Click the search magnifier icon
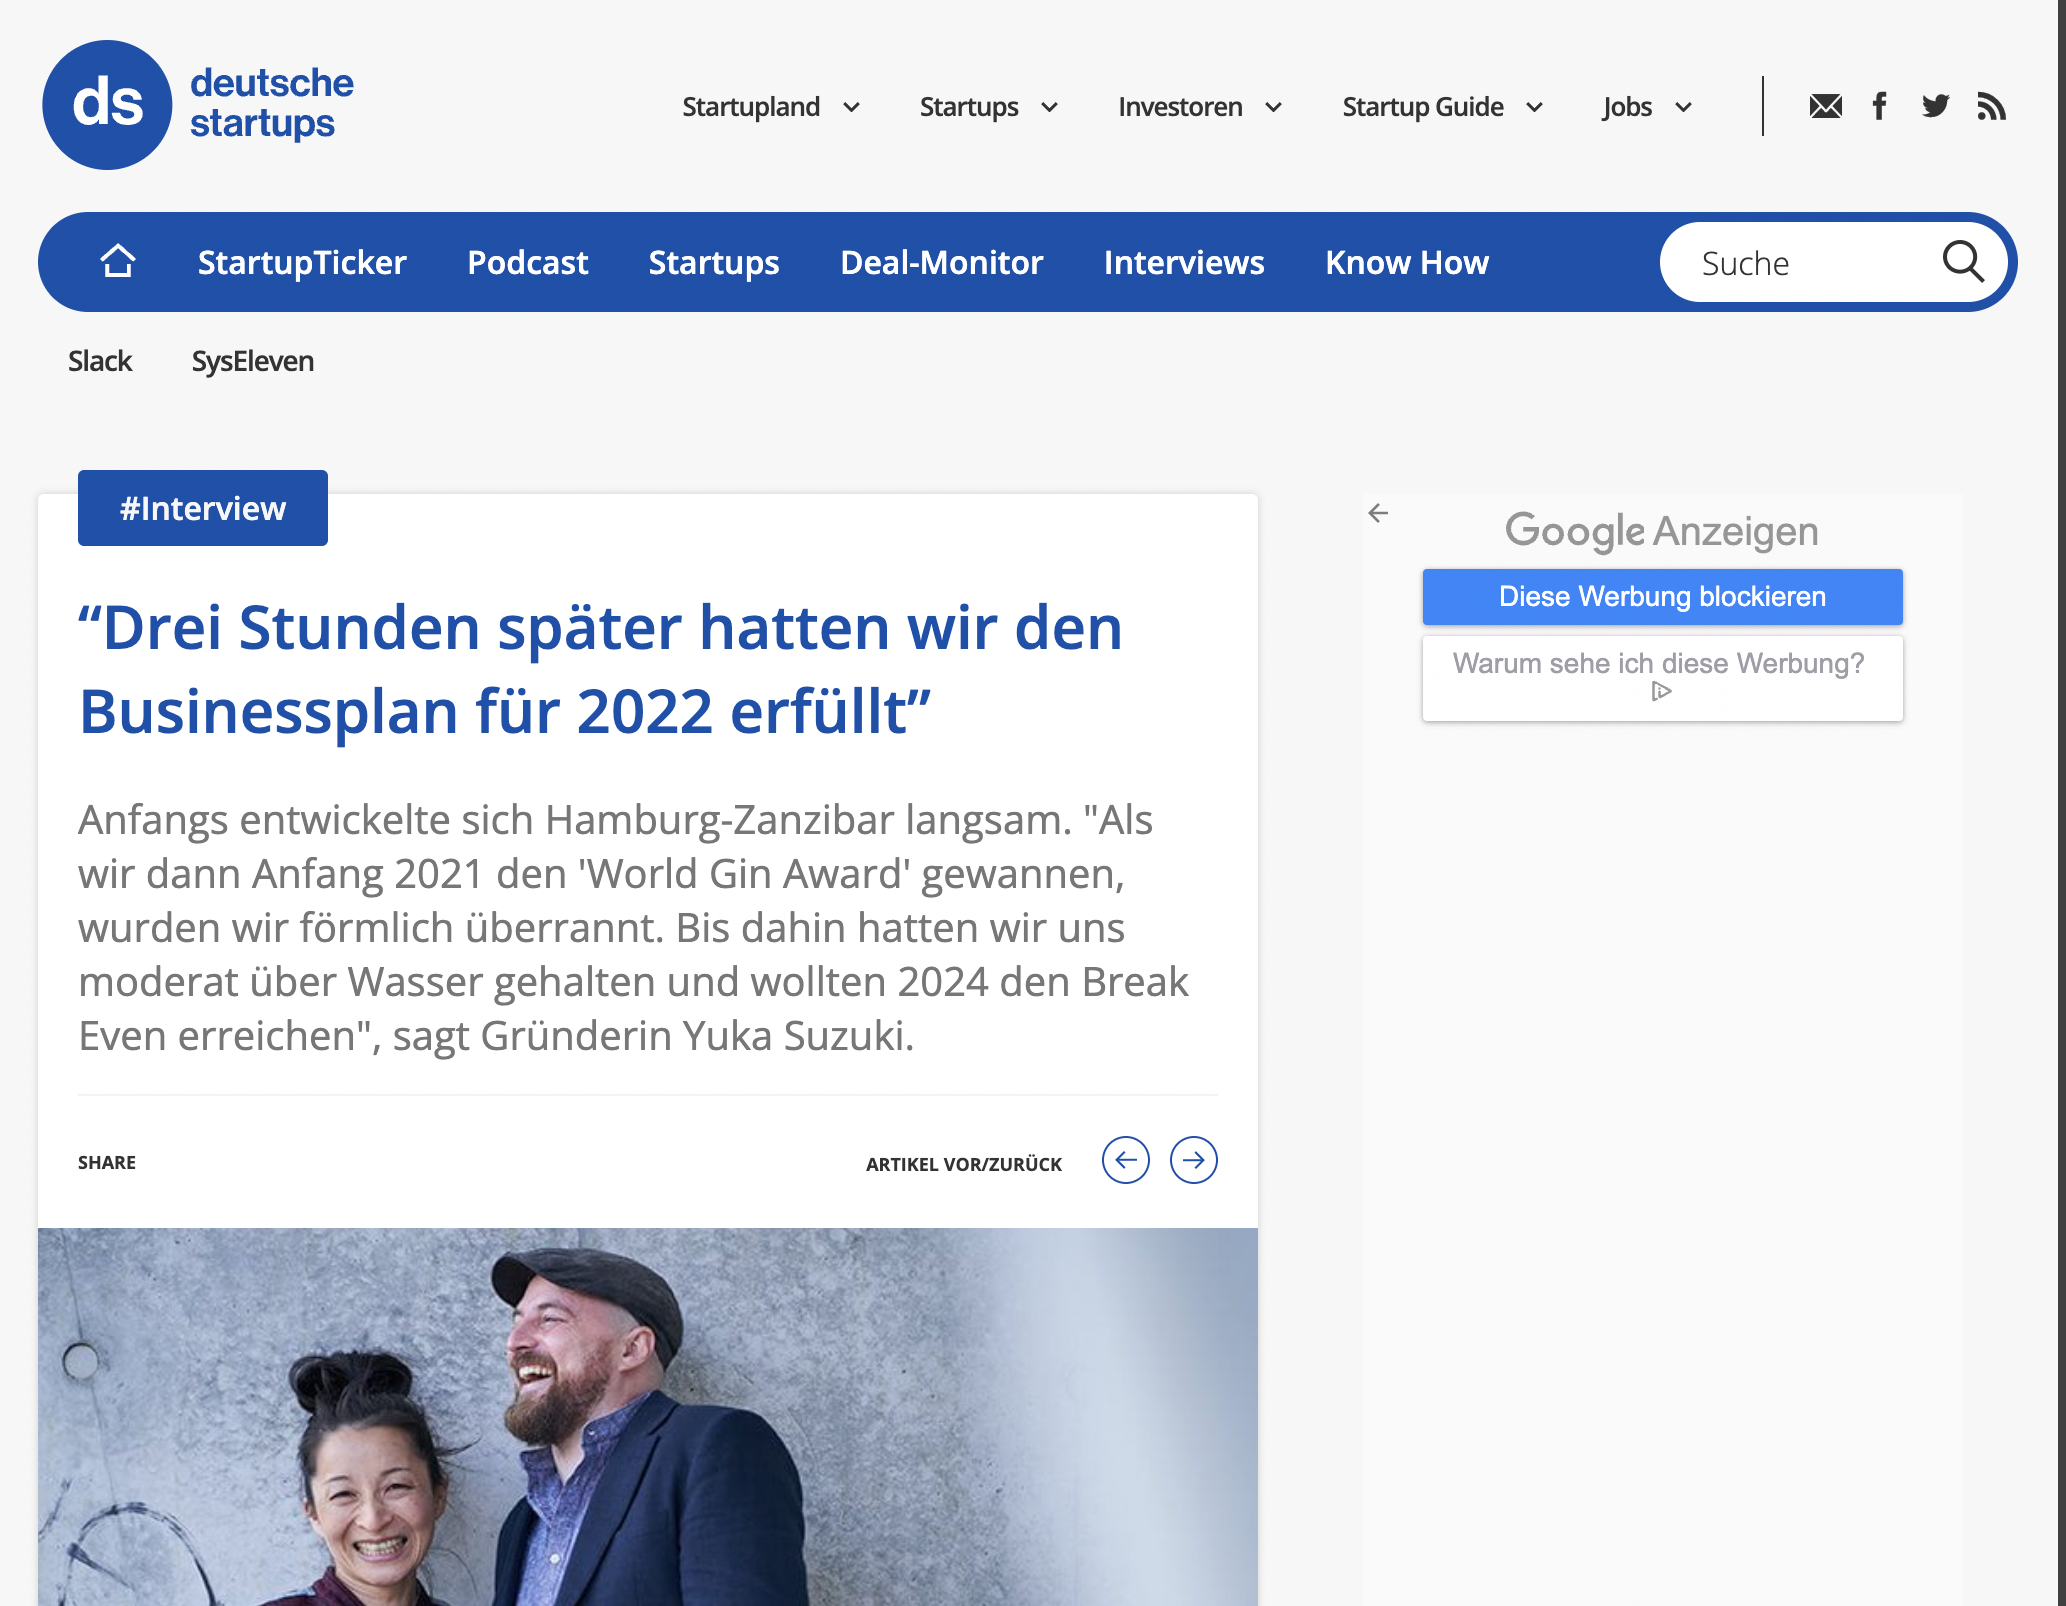This screenshot has width=2066, height=1606. coord(1963,262)
